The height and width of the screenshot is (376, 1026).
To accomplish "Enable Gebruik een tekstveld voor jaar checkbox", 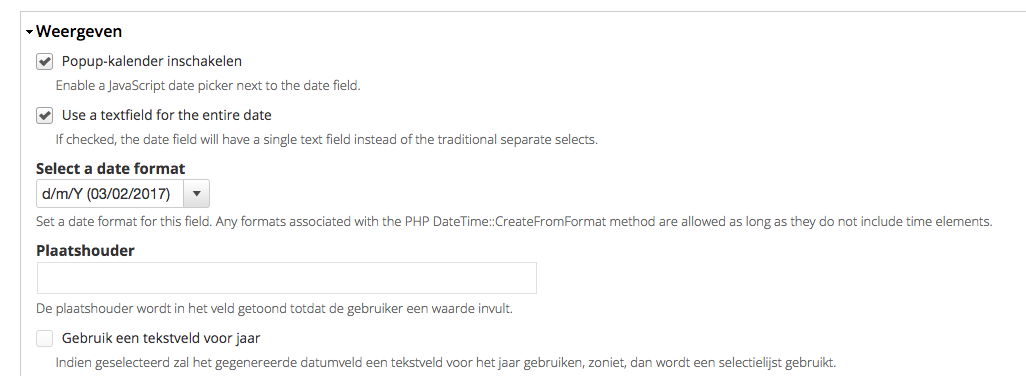I will 44,339.
